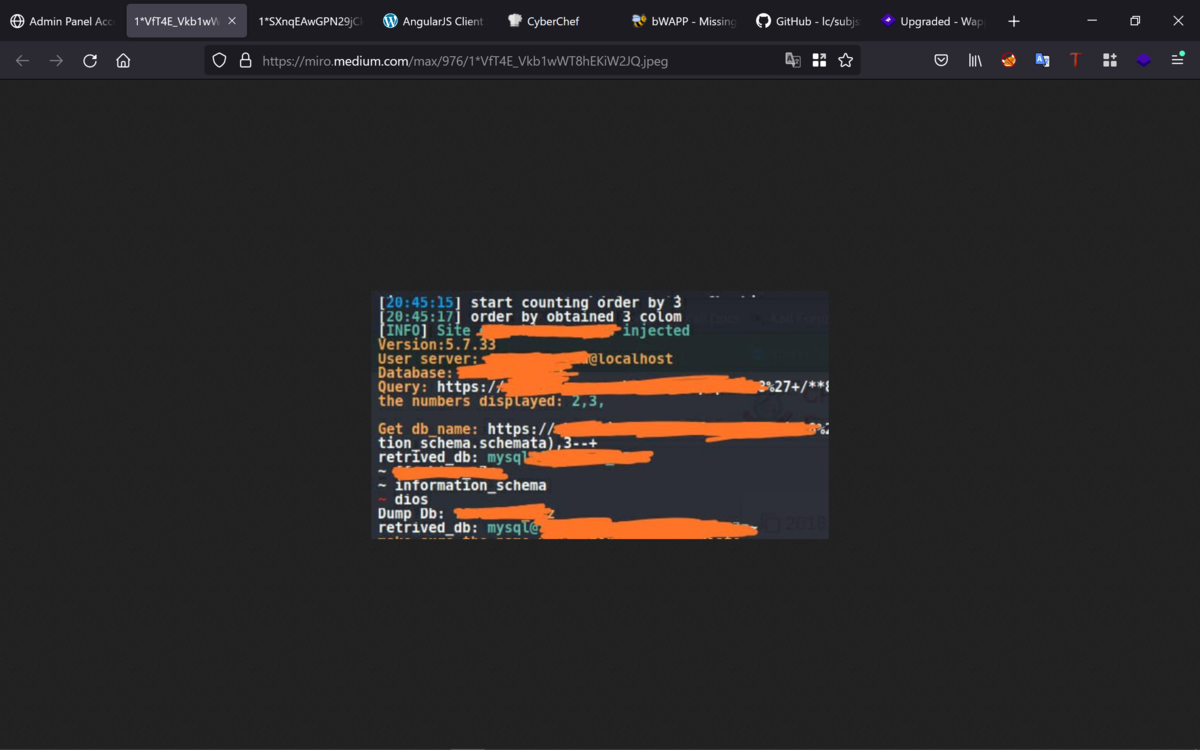Reload the current image page
Viewport: 1200px width, 750px height.
tap(90, 61)
